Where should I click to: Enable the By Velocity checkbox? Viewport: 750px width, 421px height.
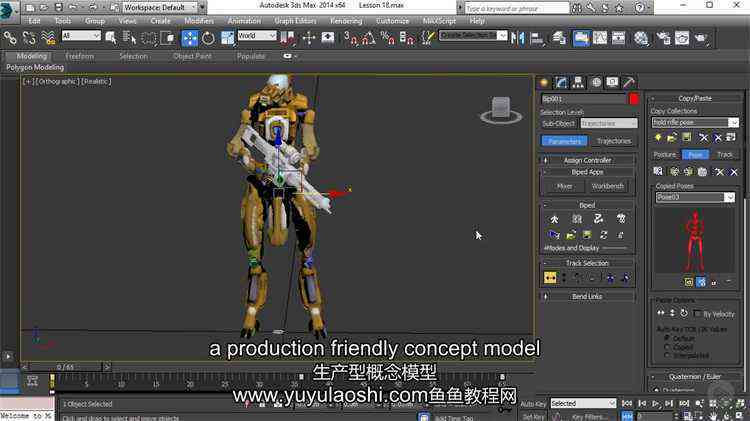coord(697,314)
